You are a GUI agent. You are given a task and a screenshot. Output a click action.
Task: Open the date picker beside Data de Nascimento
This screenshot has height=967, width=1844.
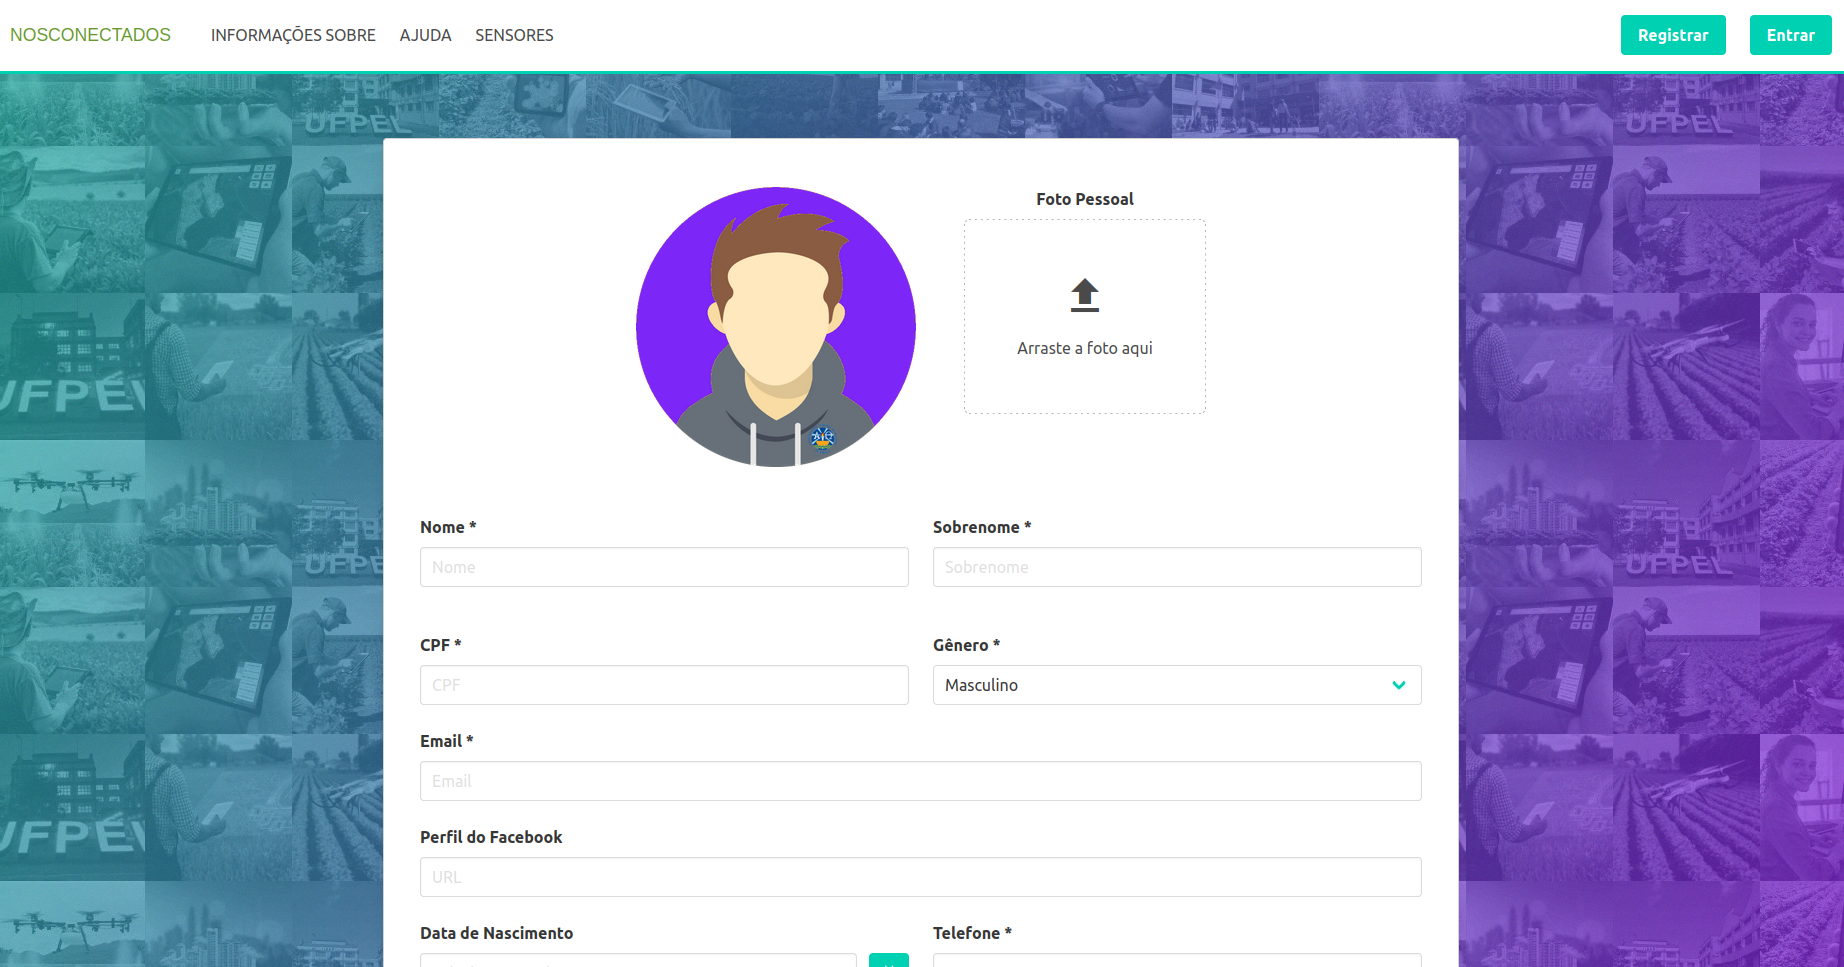click(x=888, y=961)
